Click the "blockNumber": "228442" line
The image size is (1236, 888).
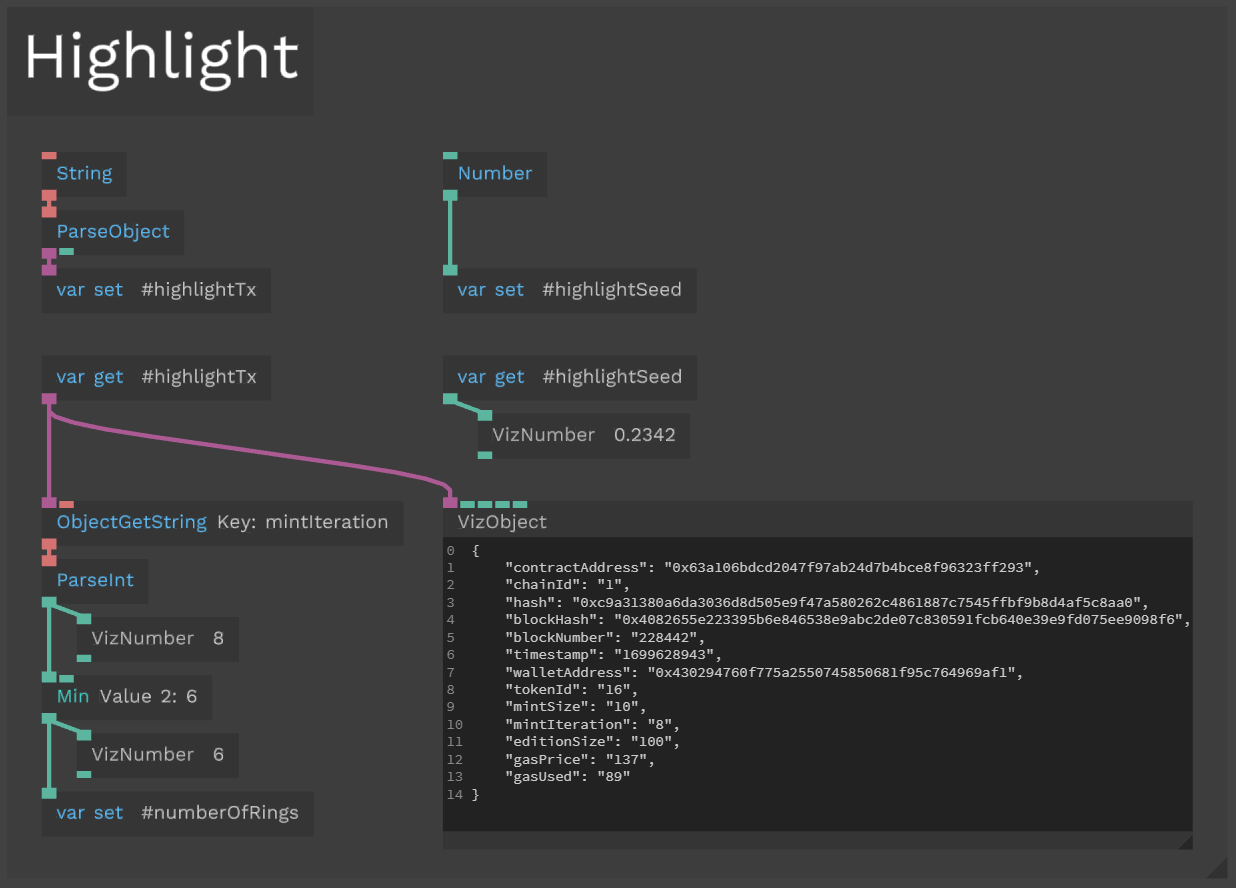point(604,637)
